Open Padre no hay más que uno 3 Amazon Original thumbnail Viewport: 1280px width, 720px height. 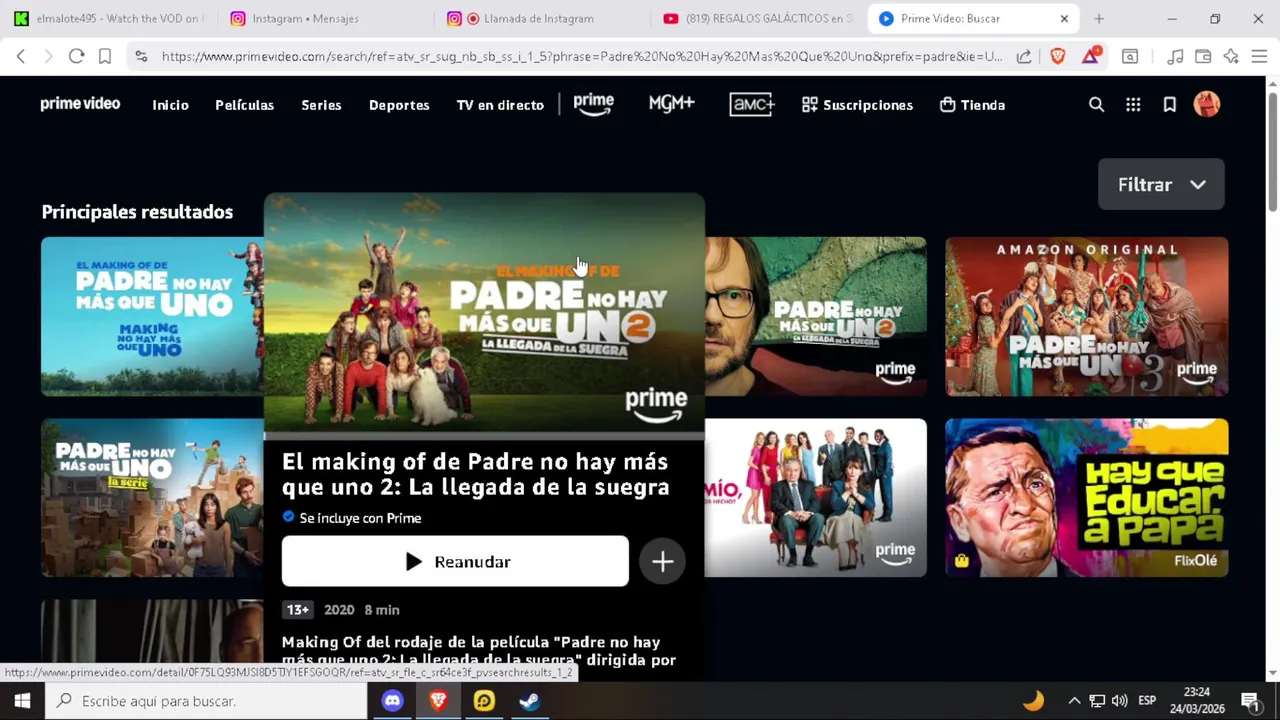pos(1086,316)
